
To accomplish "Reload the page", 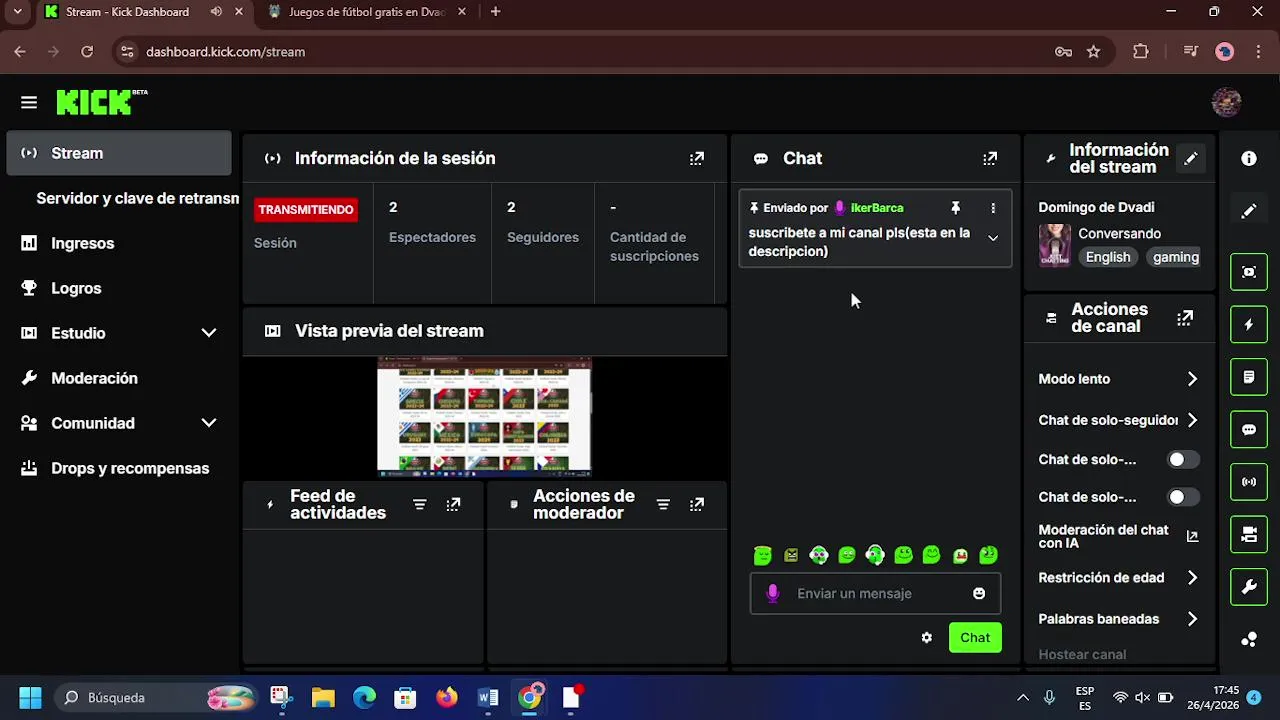I will tap(87, 52).
